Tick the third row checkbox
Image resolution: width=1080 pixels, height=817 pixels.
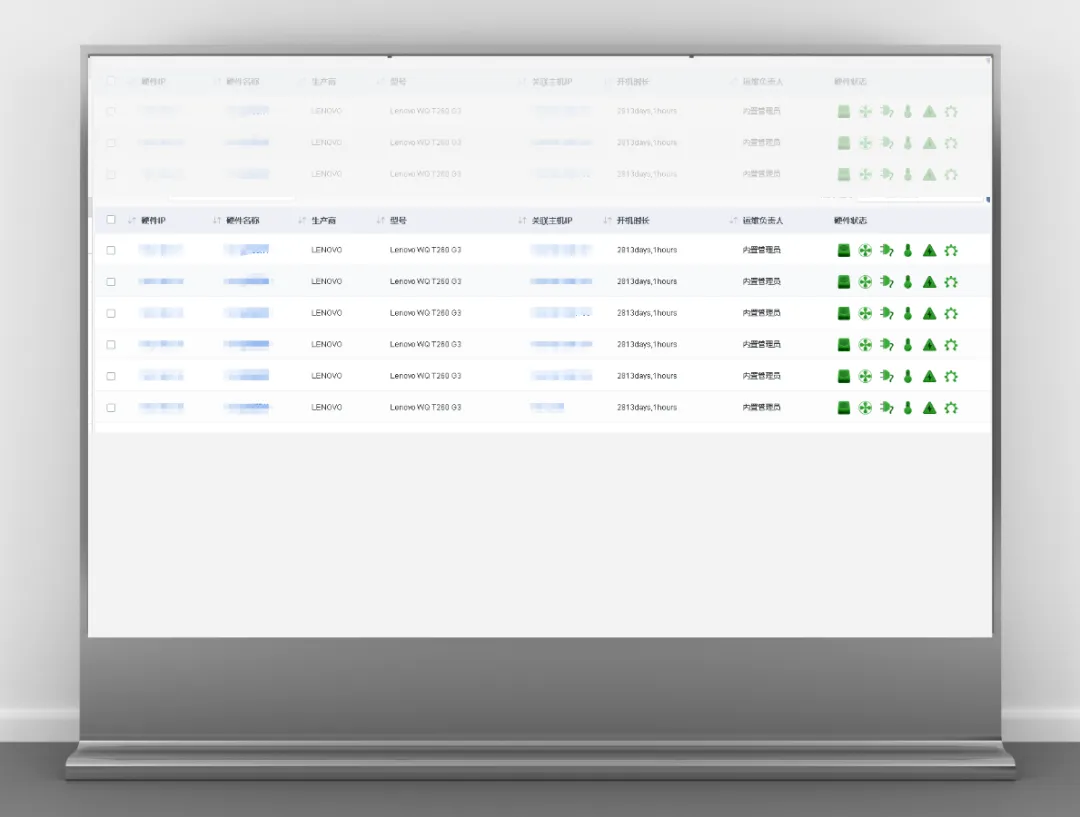coord(111,313)
